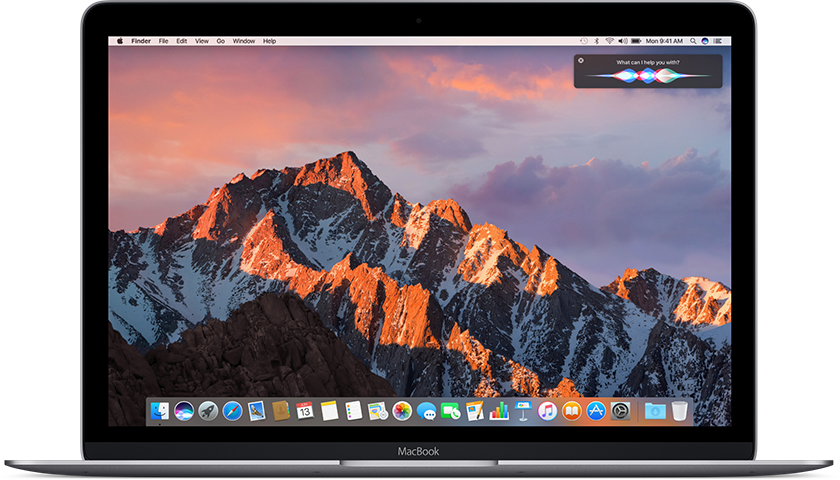Screen dimensions: 840x480
Task: Open Launchpad rocket icon
Action: click(x=208, y=411)
